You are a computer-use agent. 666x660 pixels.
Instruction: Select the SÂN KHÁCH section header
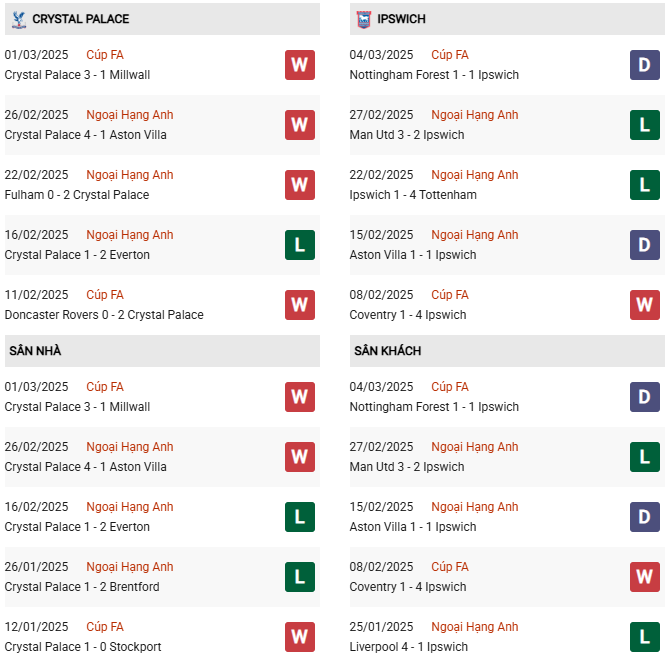[x=387, y=351]
